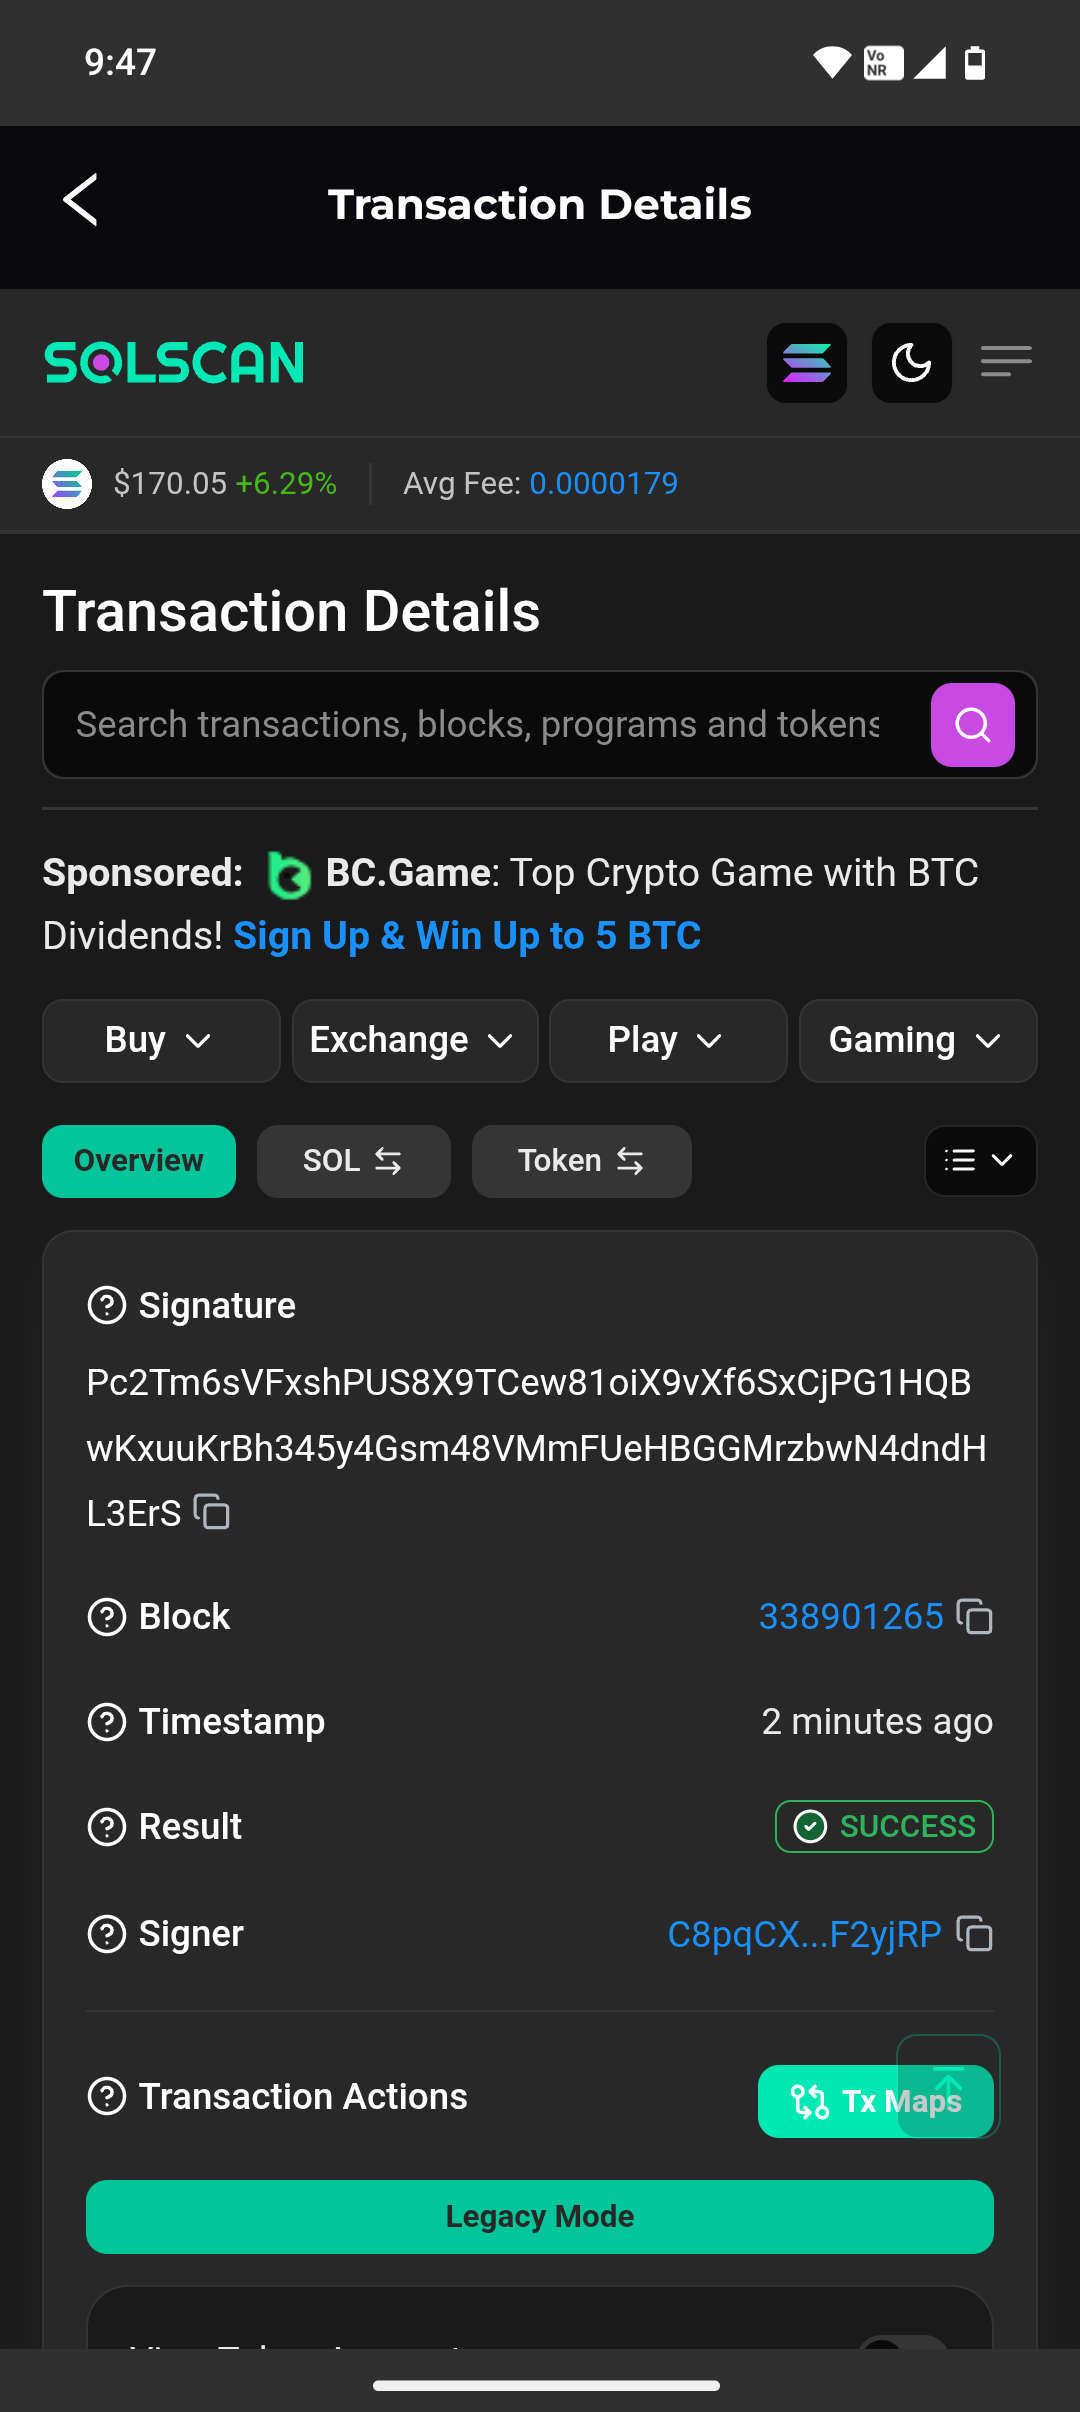Focus the search transactions input field
The width and height of the screenshot is (1080, 2412).
(478, 725)
